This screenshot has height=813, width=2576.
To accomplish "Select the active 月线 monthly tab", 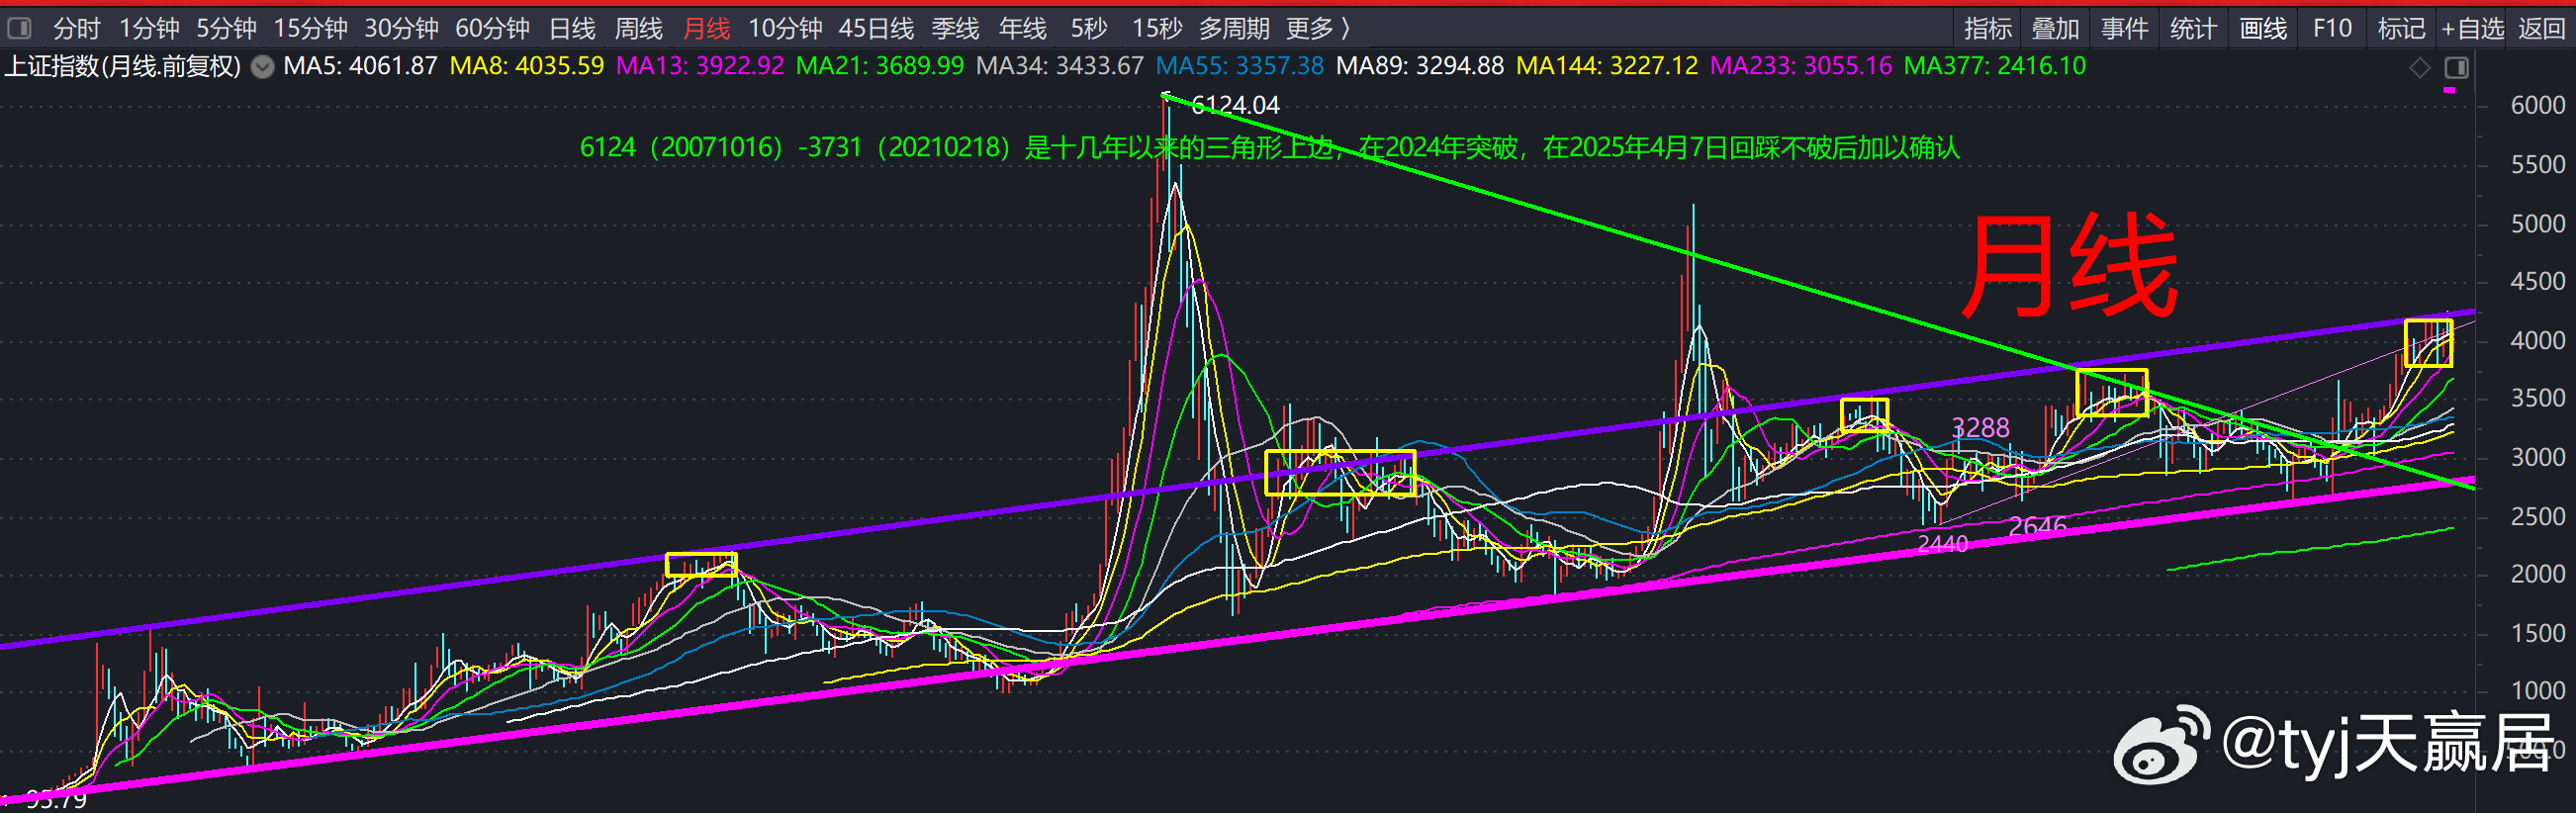I will tap(707, 28).
